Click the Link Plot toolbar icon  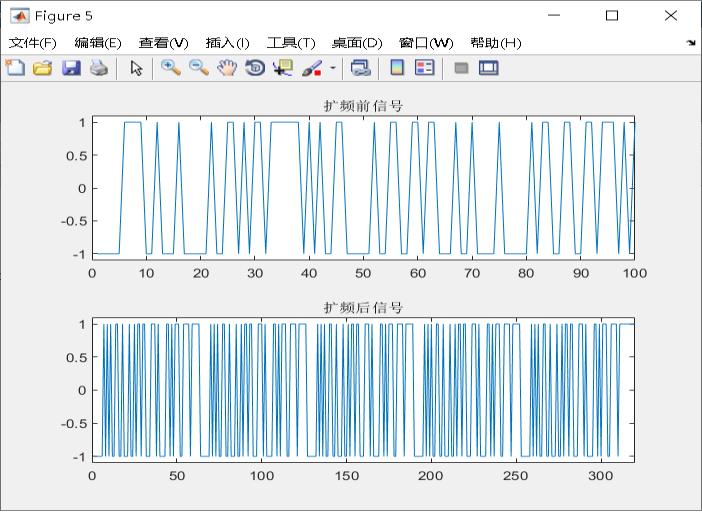tap(360, 68)
